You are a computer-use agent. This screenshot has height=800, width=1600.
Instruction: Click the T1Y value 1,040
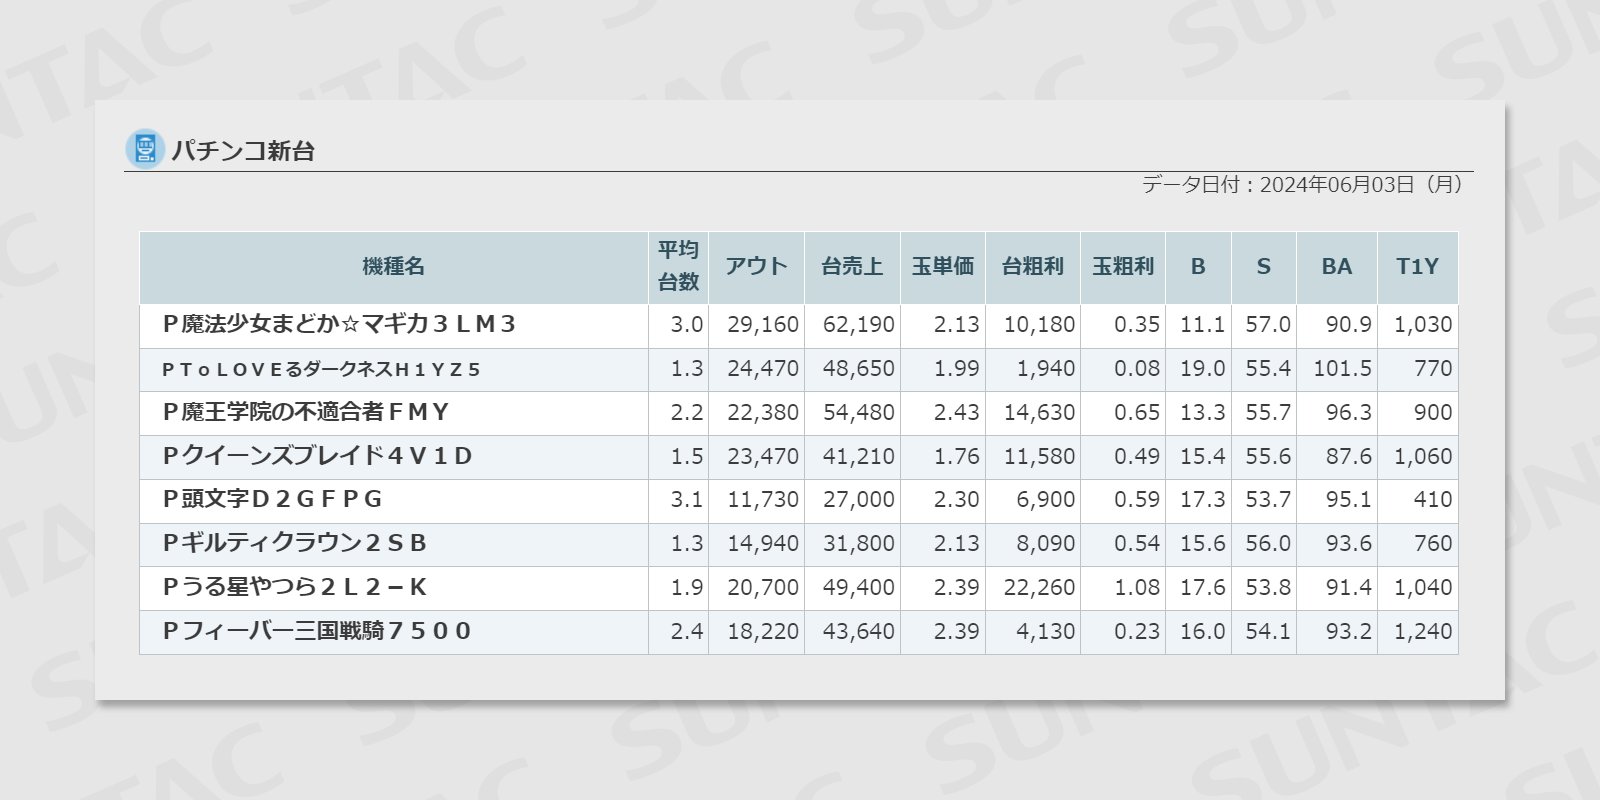(x=1423, y=587)
